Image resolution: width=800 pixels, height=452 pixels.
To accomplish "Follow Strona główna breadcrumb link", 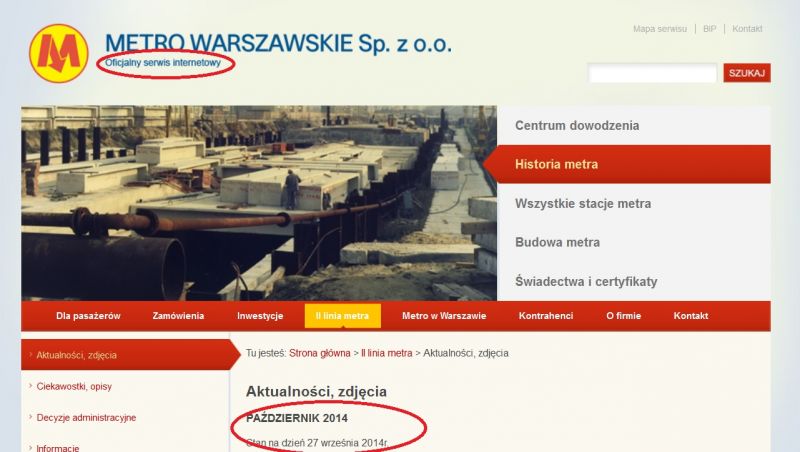I will tap(320, 353).
